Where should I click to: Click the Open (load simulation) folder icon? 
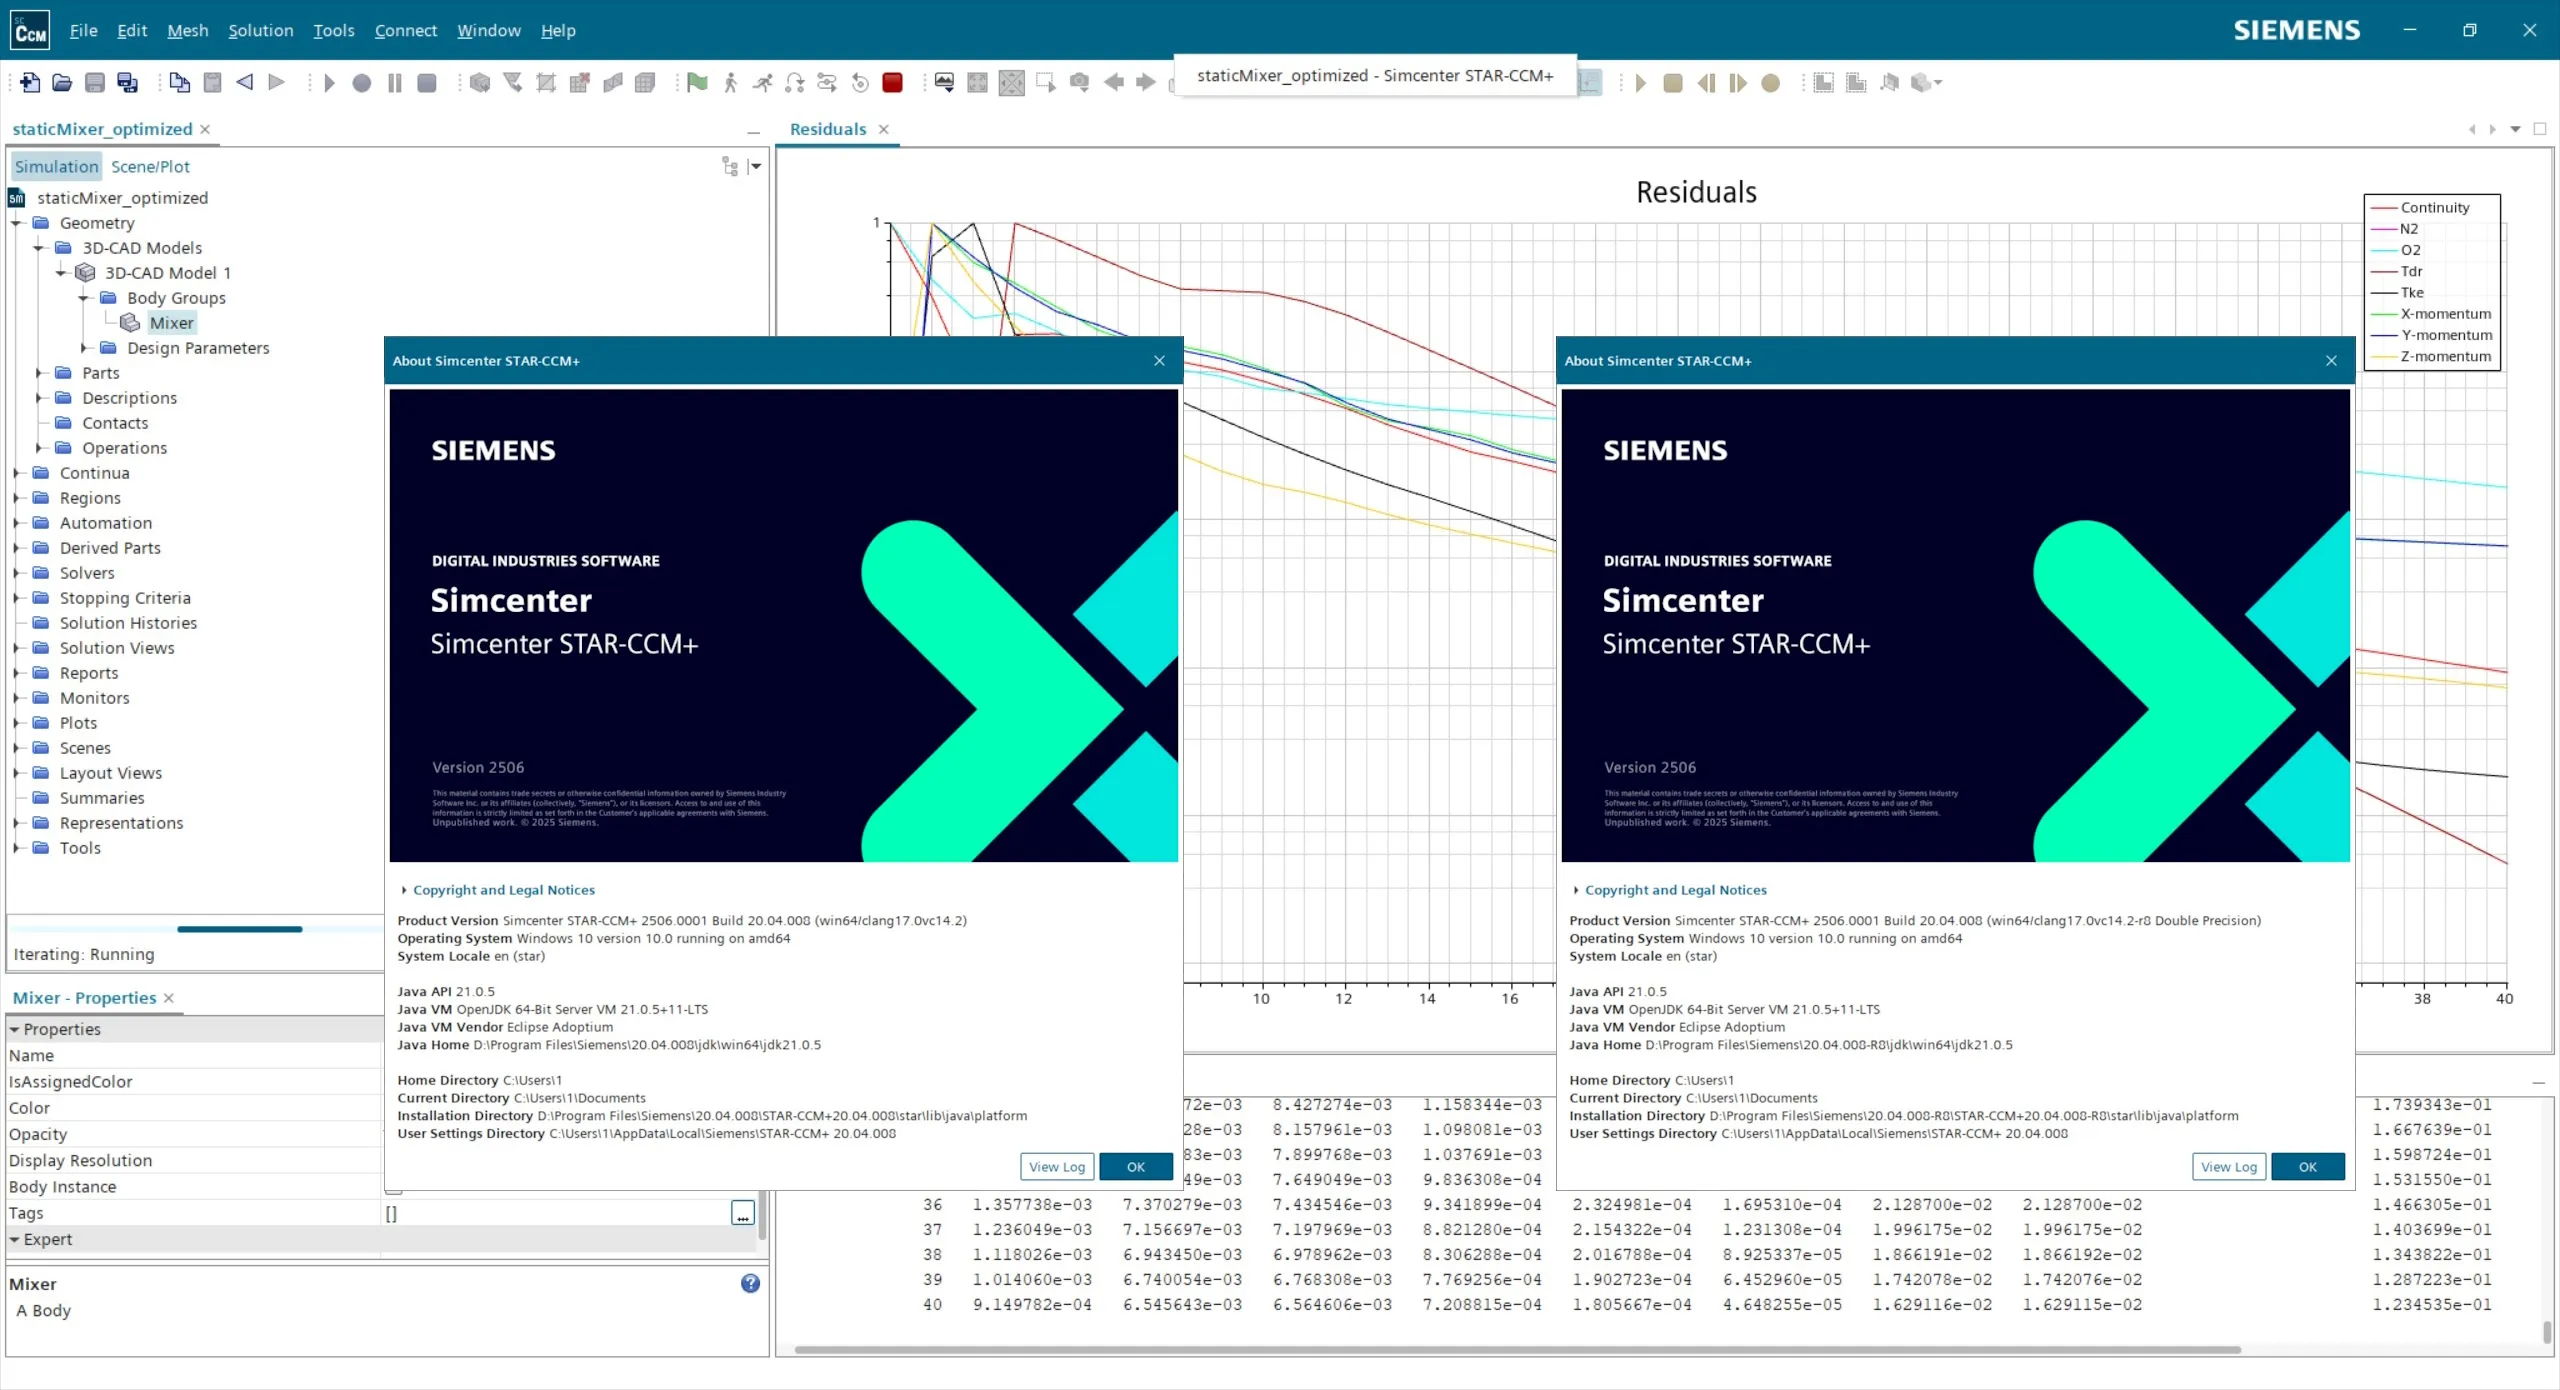click(62, 83)
